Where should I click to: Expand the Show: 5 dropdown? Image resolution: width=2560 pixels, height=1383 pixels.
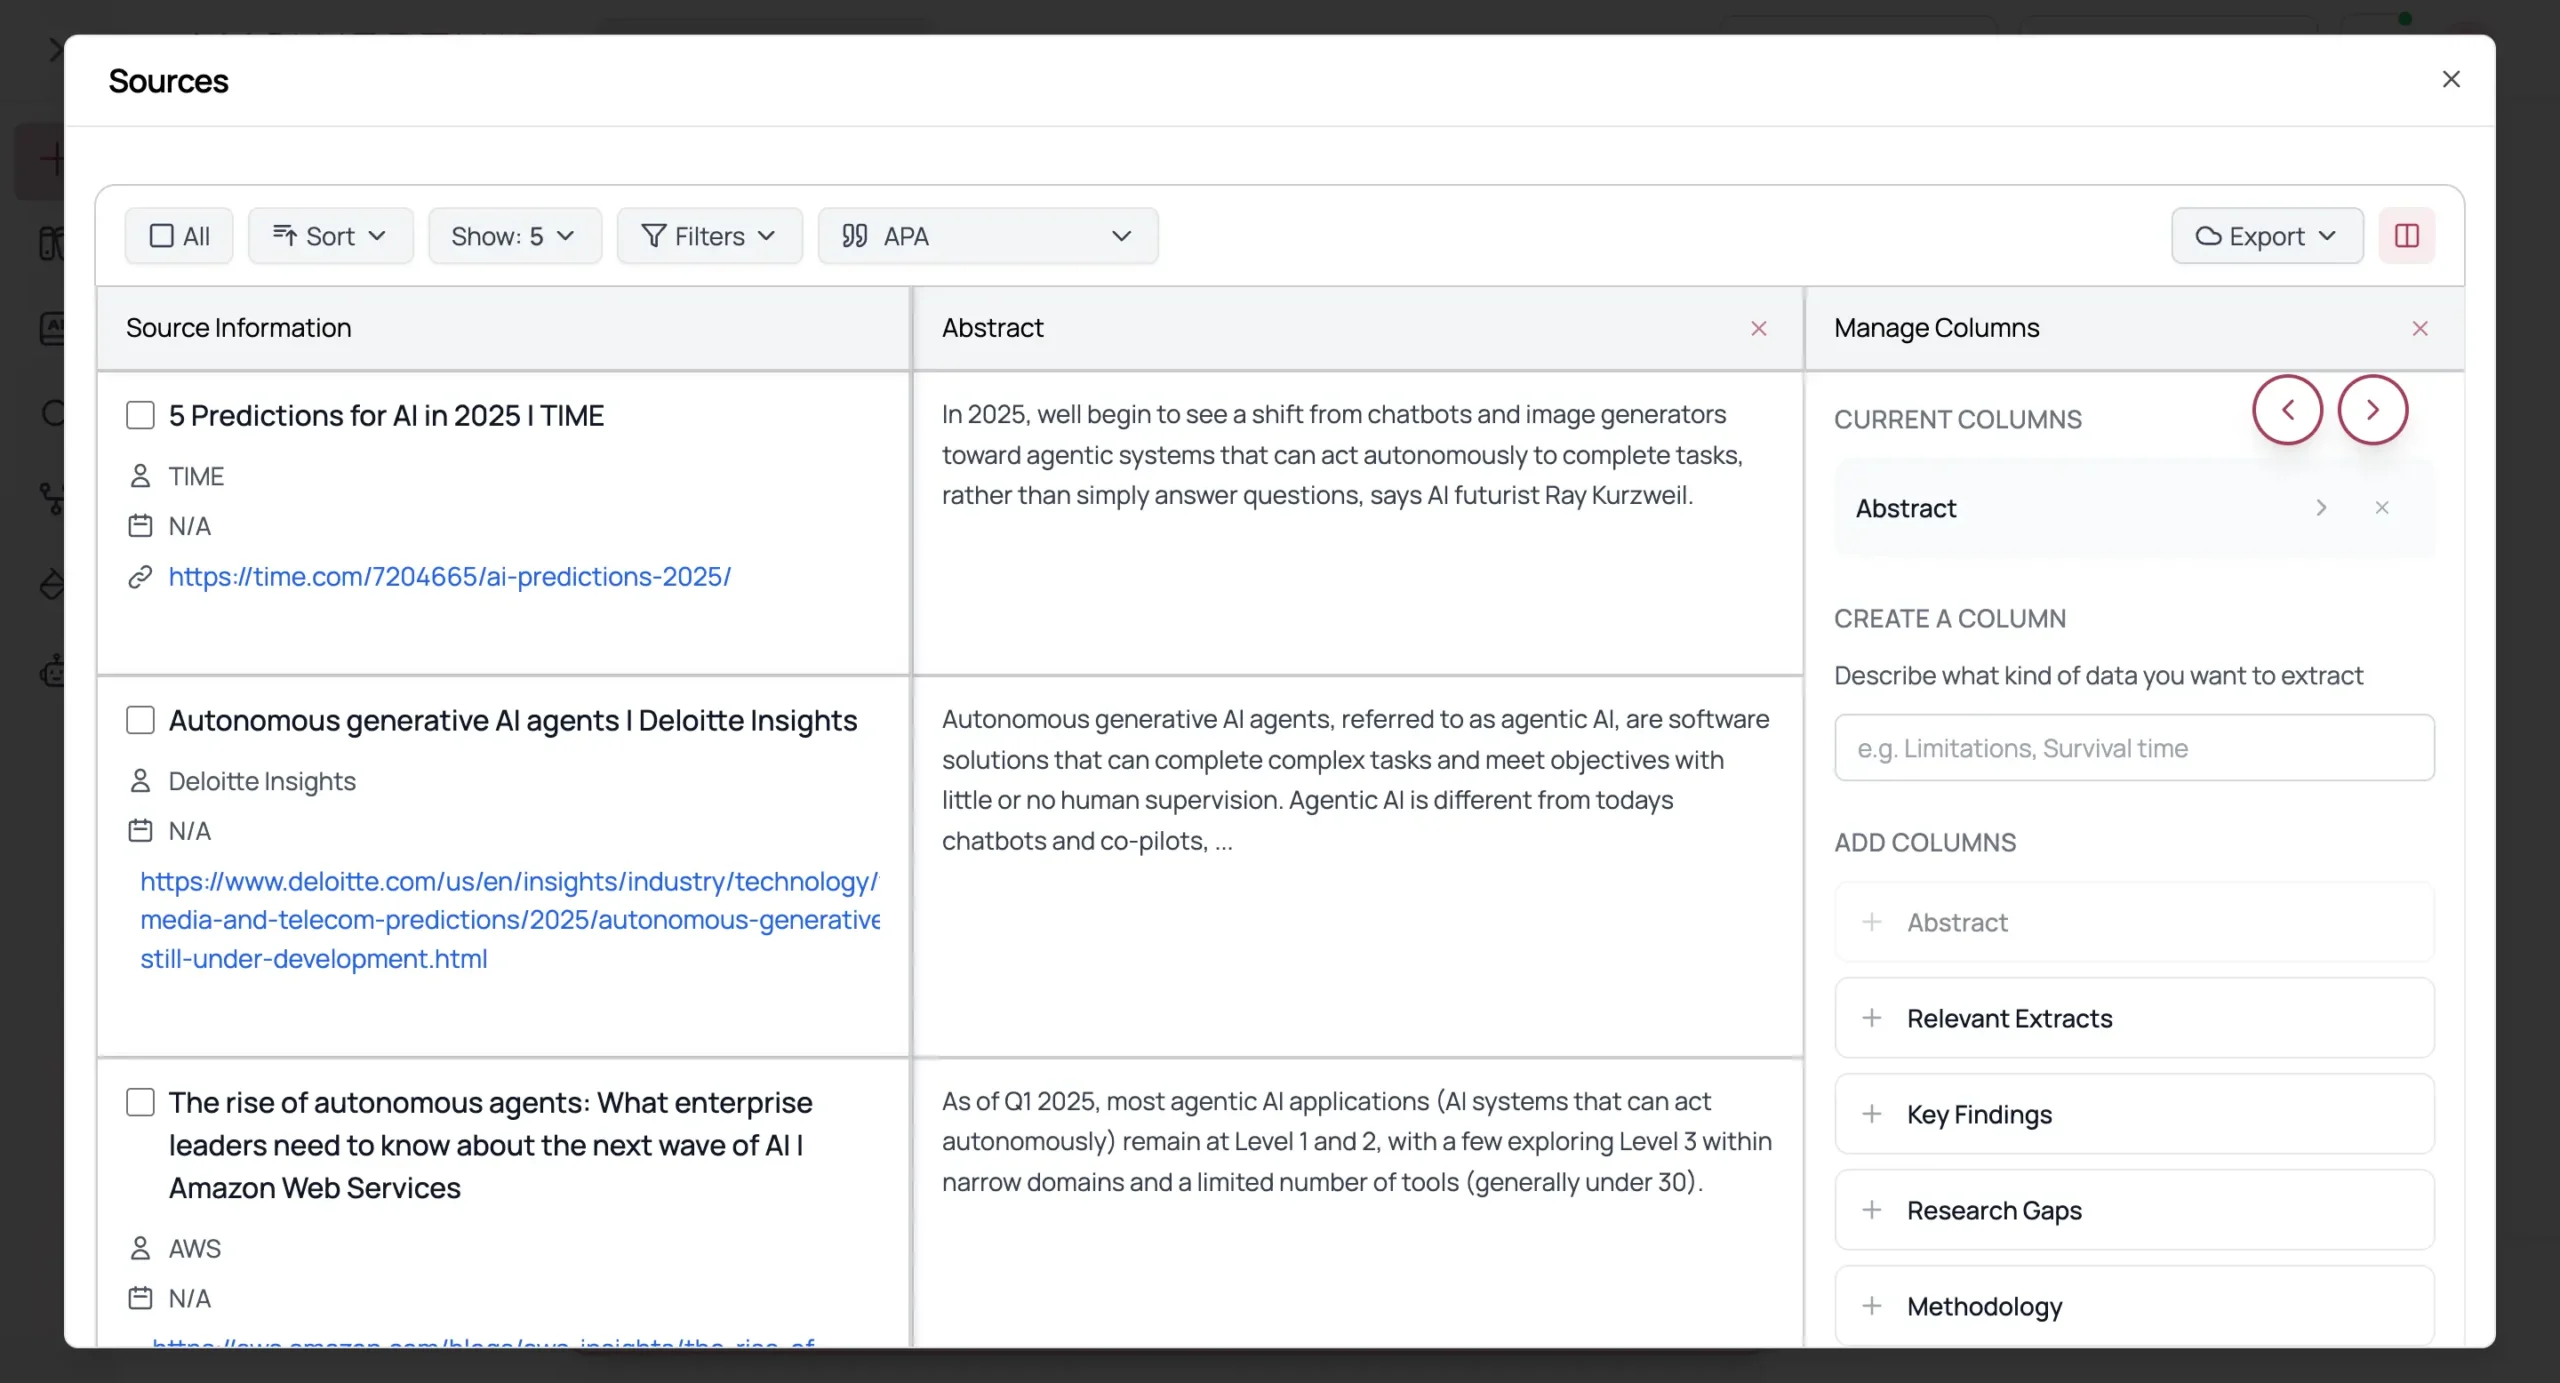coord(514,236)
